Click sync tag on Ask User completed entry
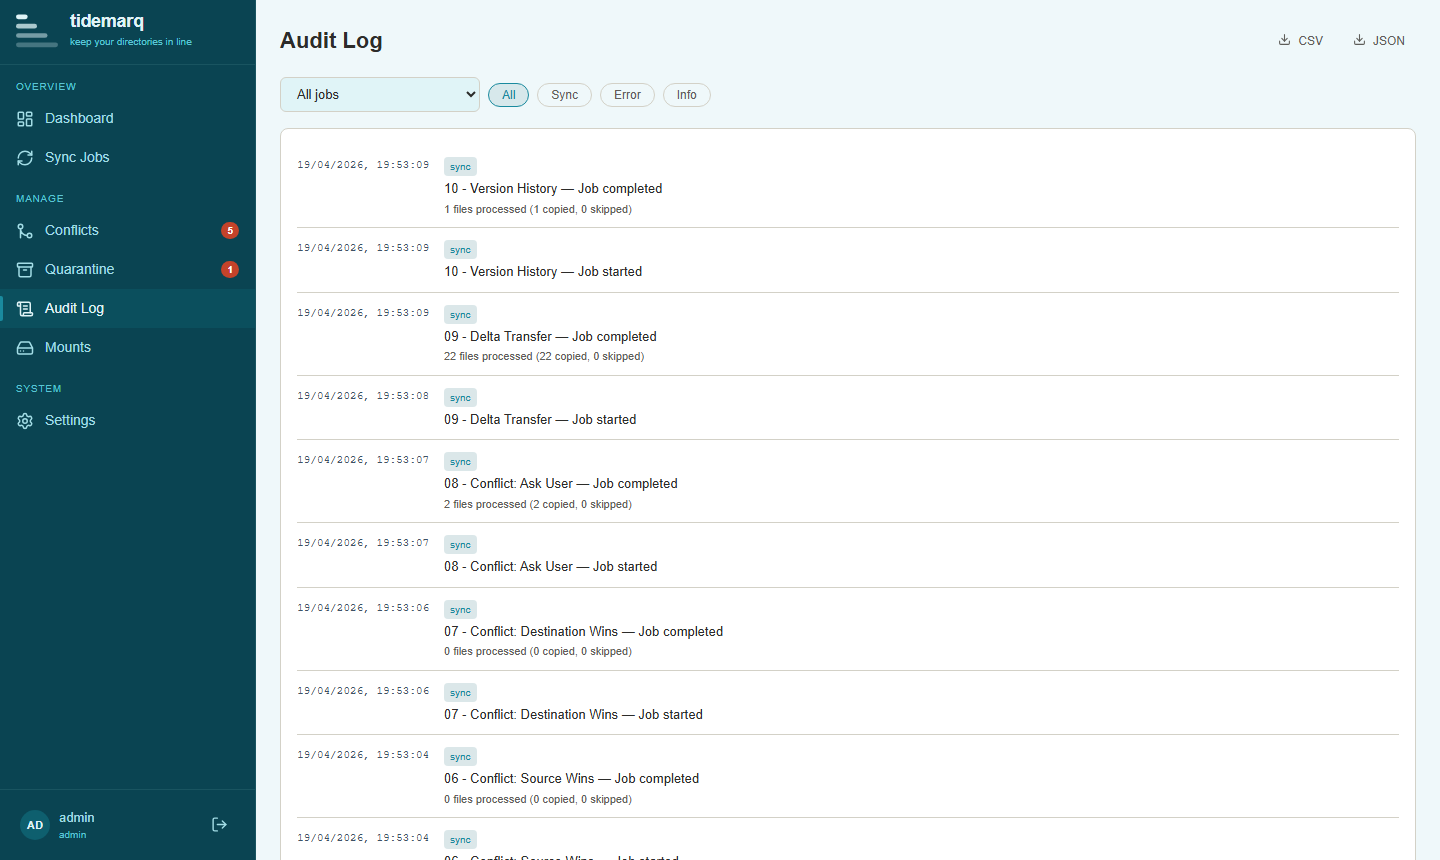Image resolution: width=1440 pixels, height=860 pixels. pyautogui.click(x=460, y=462)
